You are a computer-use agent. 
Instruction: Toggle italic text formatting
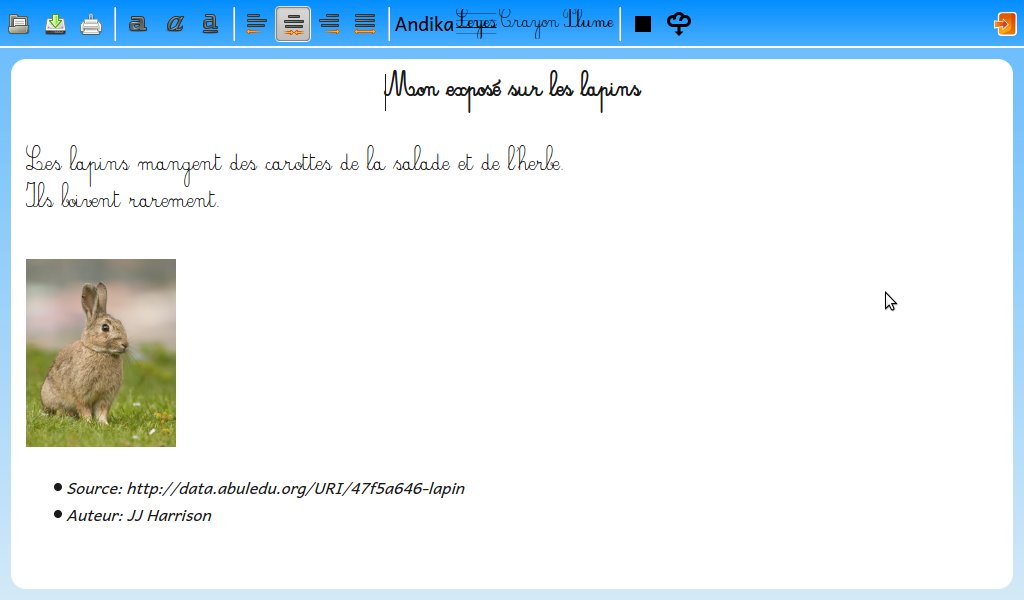(x=174, y=24)
